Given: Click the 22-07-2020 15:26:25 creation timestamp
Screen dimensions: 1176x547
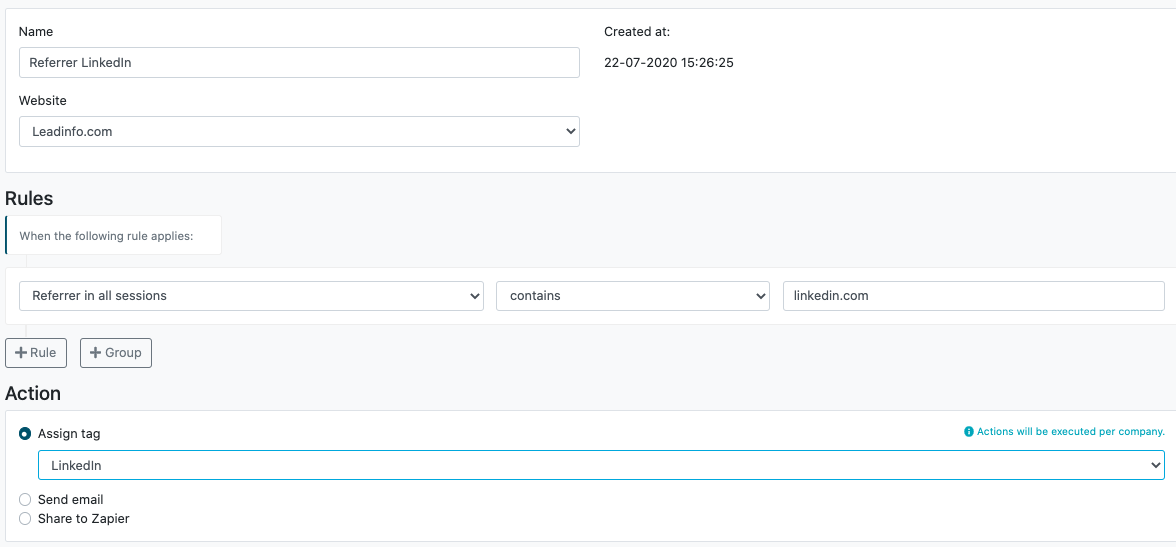Looking at the screenshot, I should click(669, 63).
